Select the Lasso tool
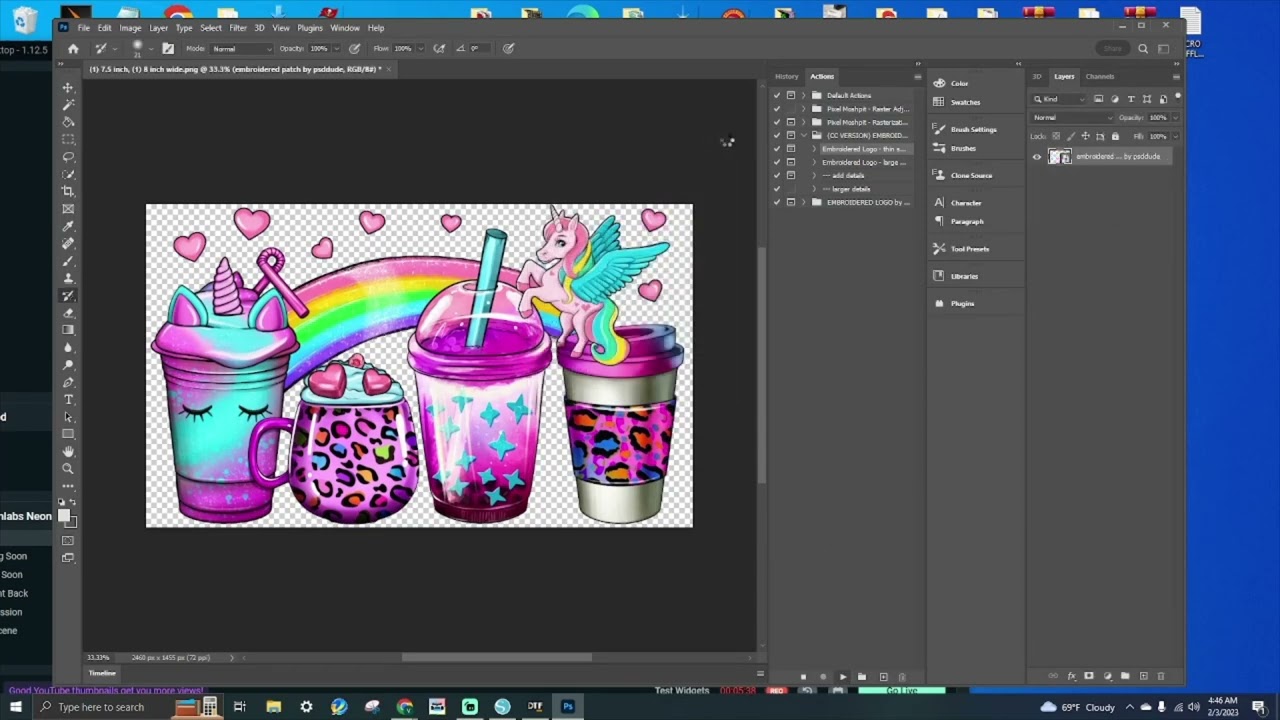This screenshot has width=1280, height=720. click(x=68, y=157)
